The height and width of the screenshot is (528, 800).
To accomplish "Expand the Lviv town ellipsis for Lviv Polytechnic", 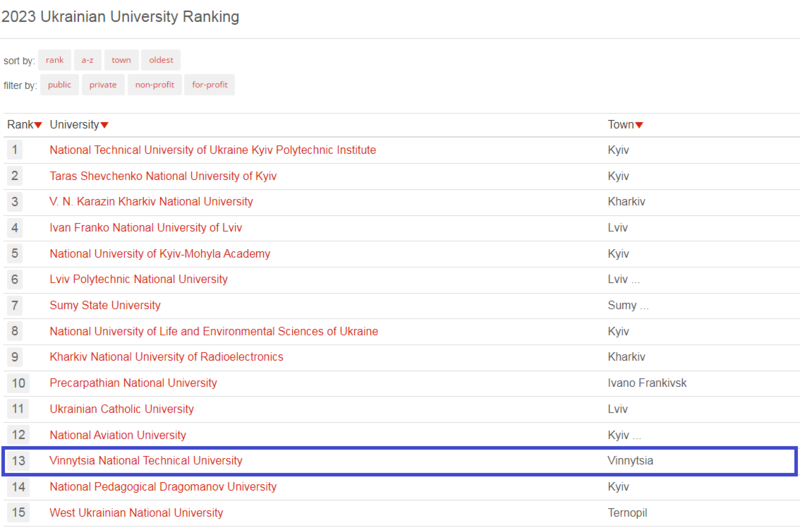I will click(635, 279).
